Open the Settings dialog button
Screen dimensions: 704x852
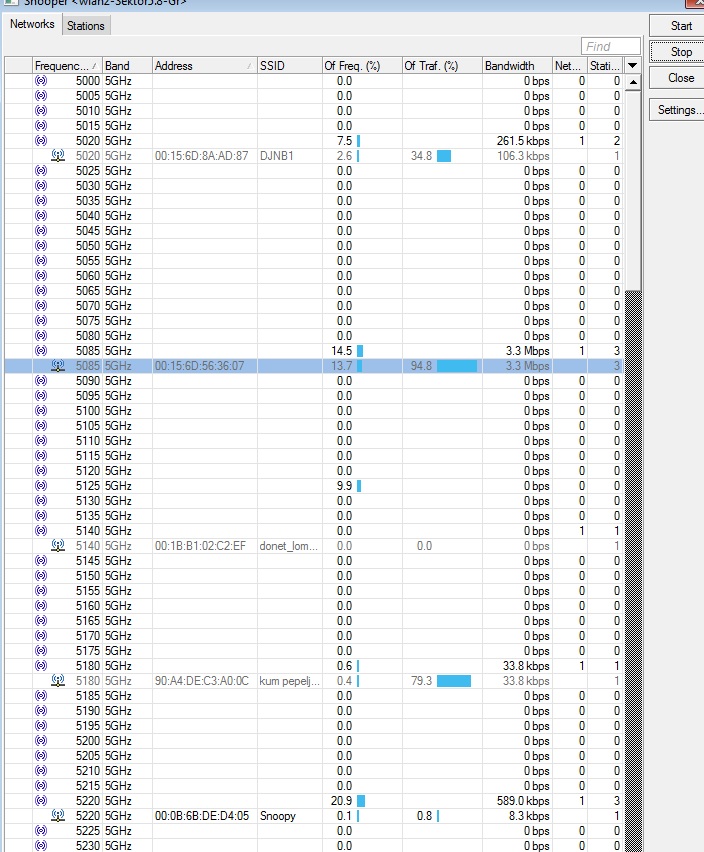coord(678,110)
